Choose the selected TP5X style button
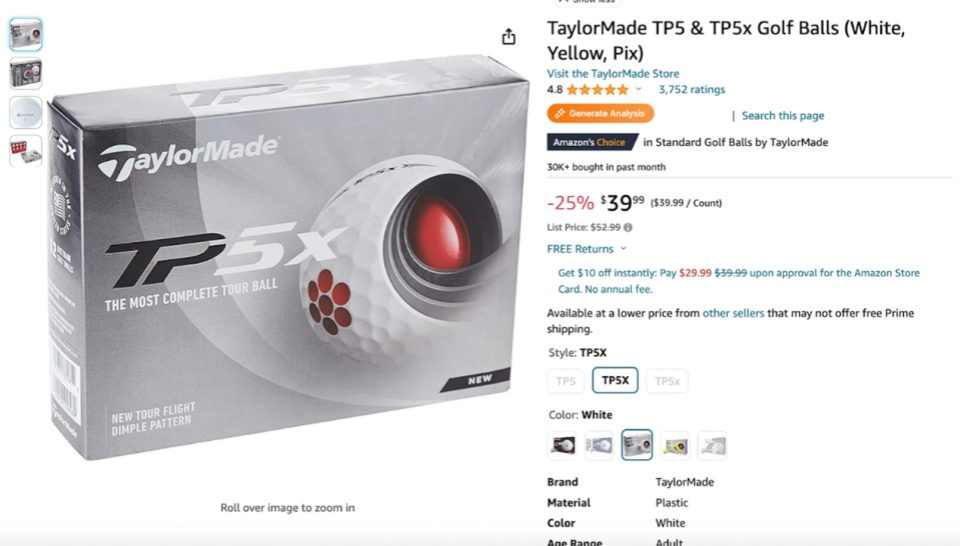The width and height of the screenshot is (960, 546). (615, 380)
